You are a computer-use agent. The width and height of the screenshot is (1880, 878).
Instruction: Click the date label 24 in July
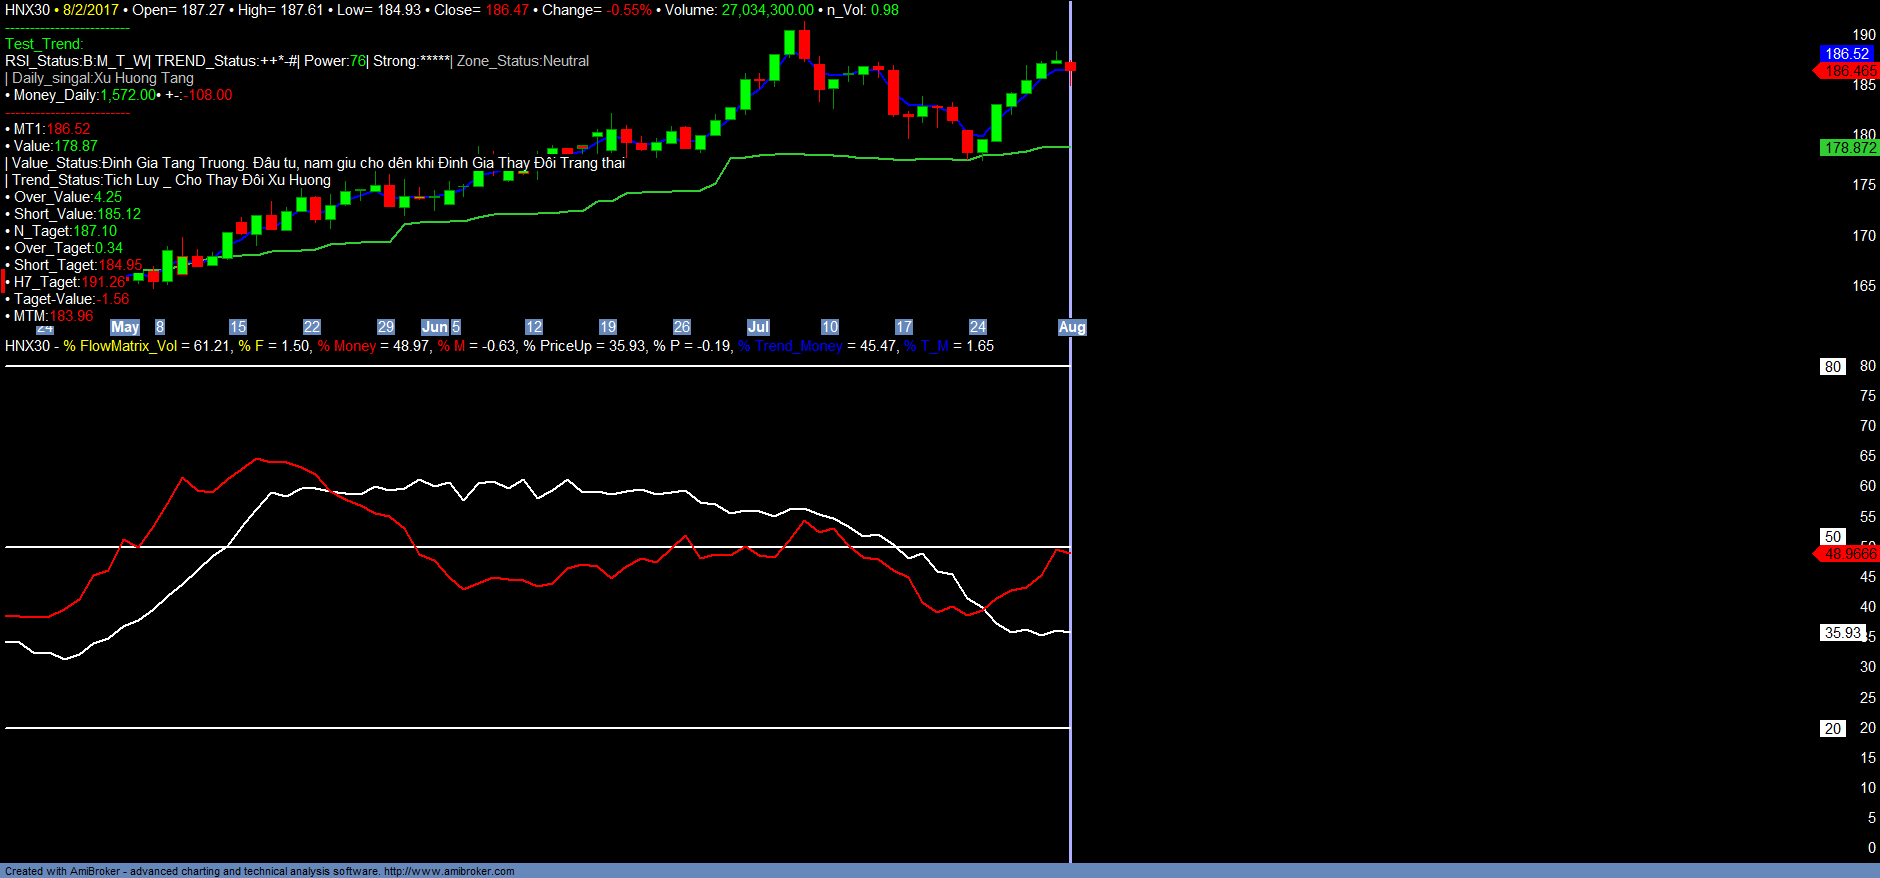[x=978, y=327]
